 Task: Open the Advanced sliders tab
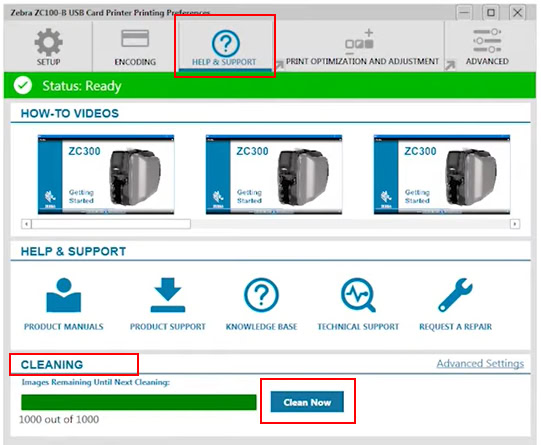(x=487, y=47)
